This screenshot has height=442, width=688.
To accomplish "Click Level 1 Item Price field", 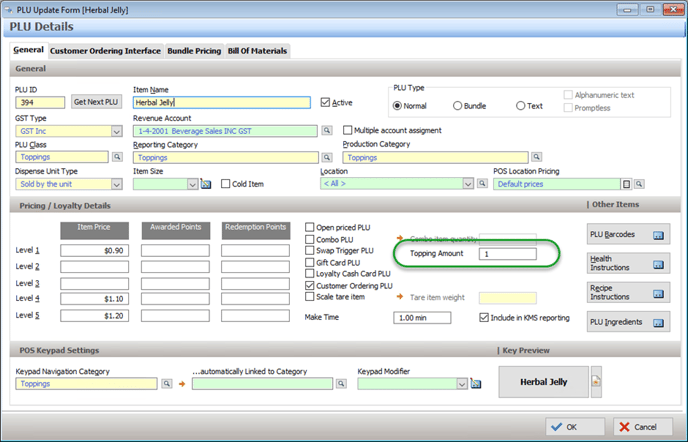I will (94, 251).
